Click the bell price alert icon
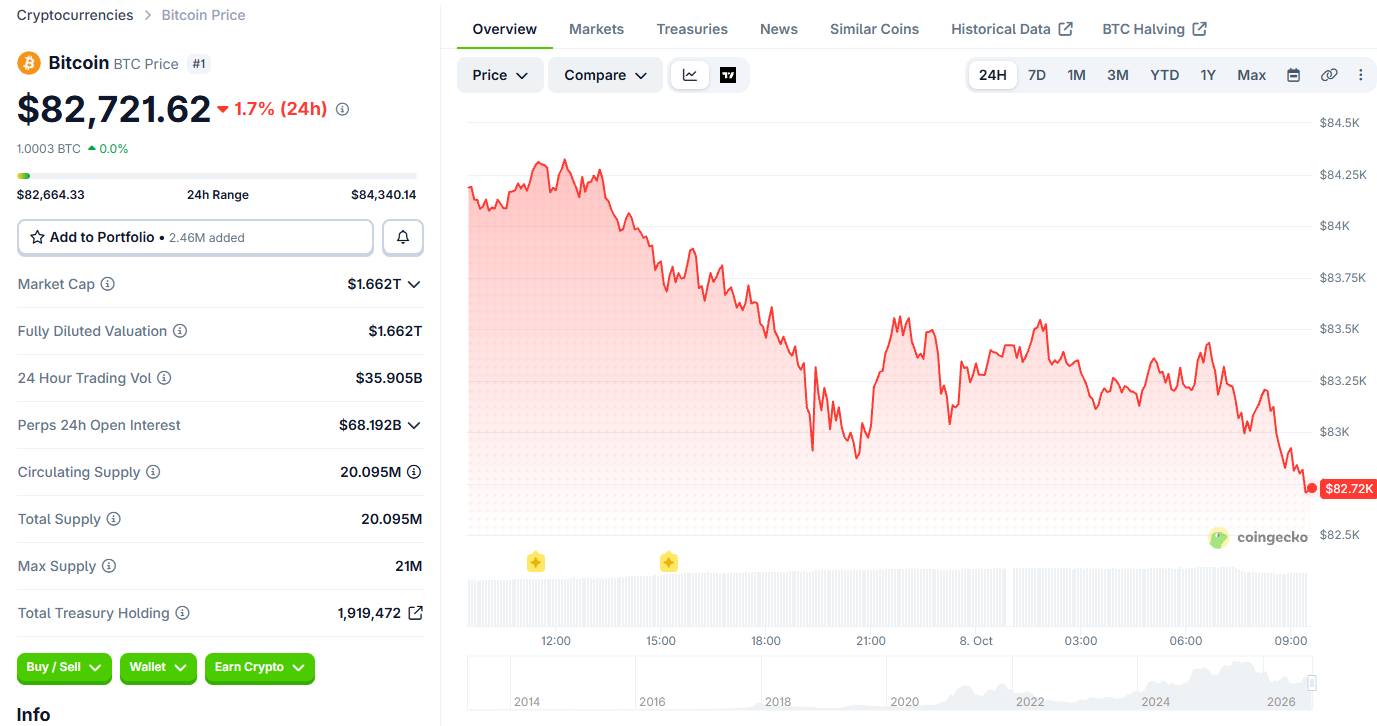 [403, 237]
